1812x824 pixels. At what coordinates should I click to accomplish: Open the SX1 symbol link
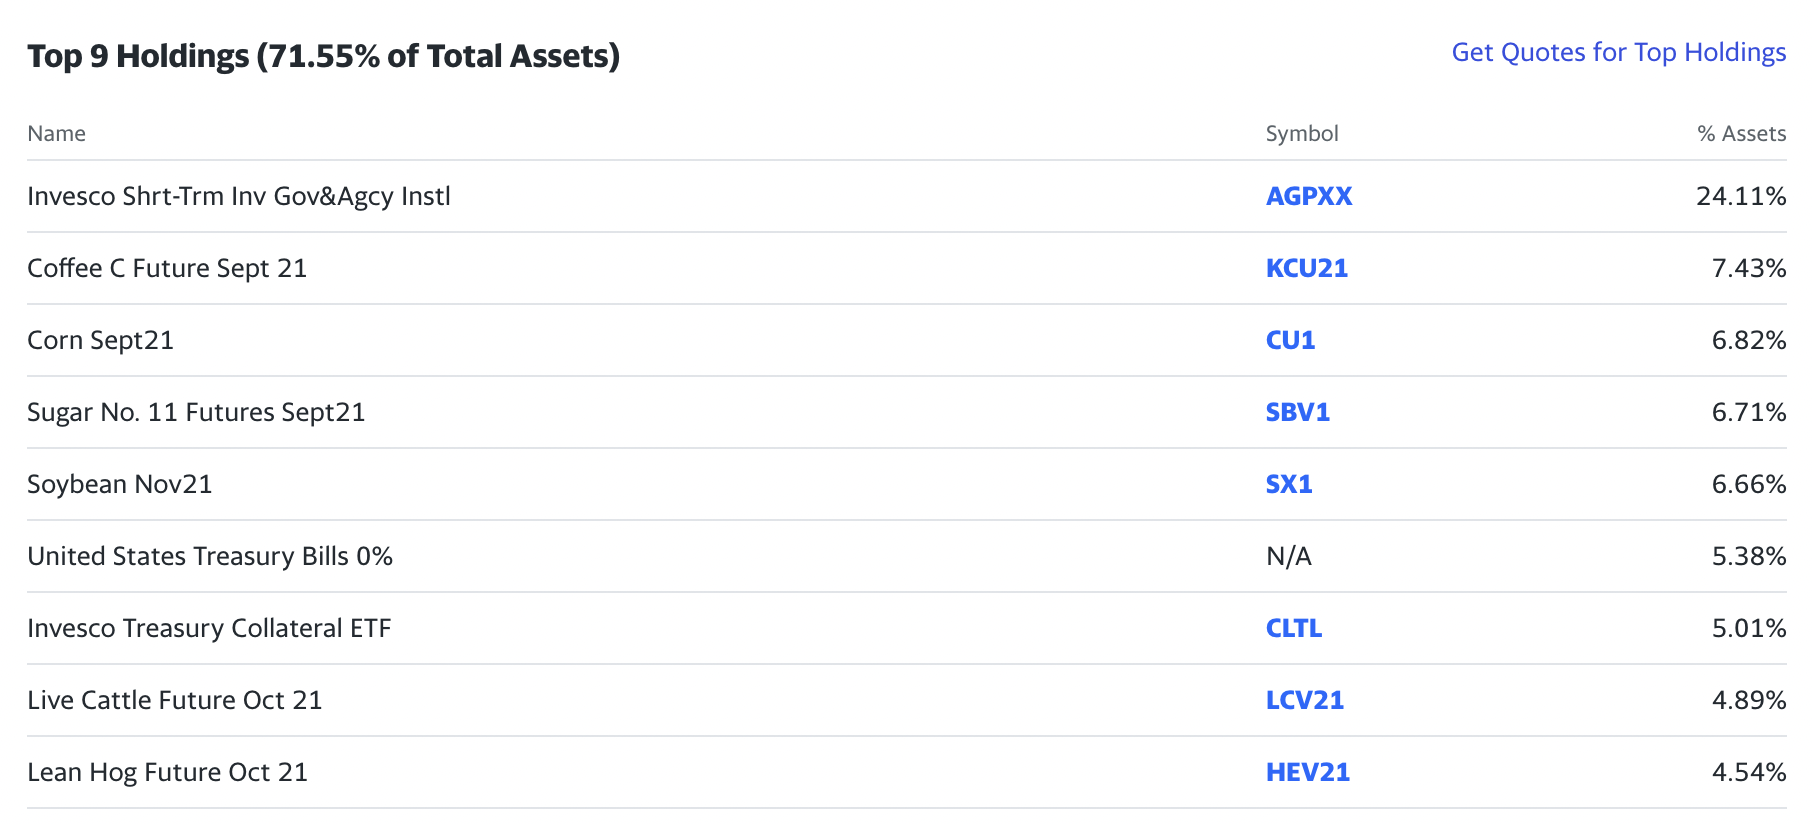pyautogui.click(x=1289, y=484)
